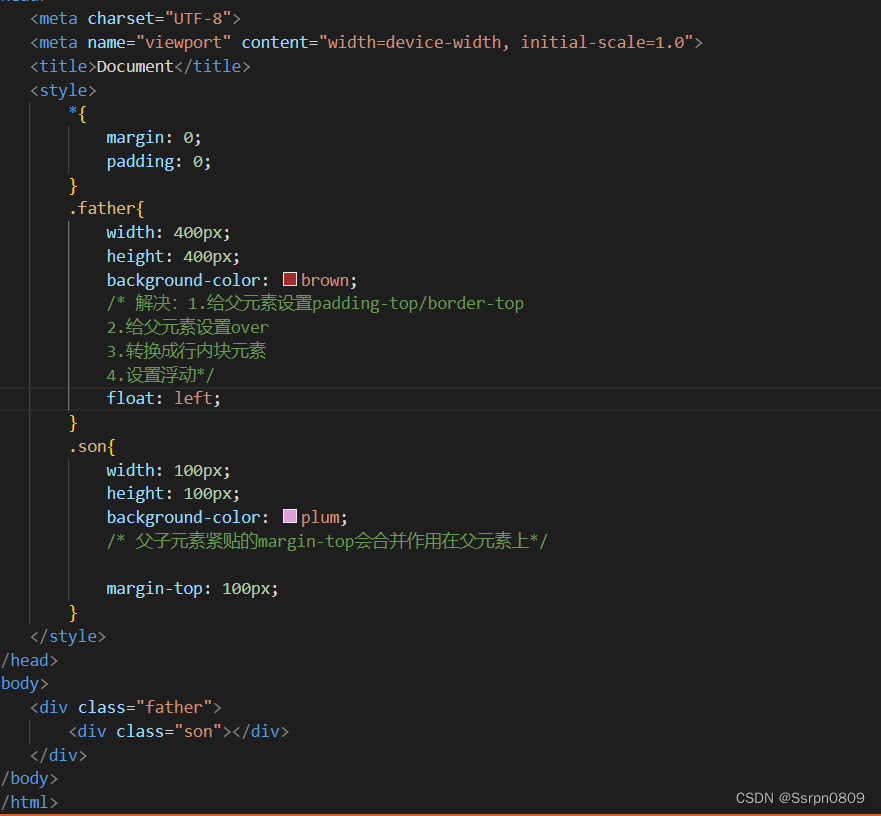Viewport: 881px width, 816px height.
Task: Click the comment line '3.转换成行内块元素'
Action: 187,351
